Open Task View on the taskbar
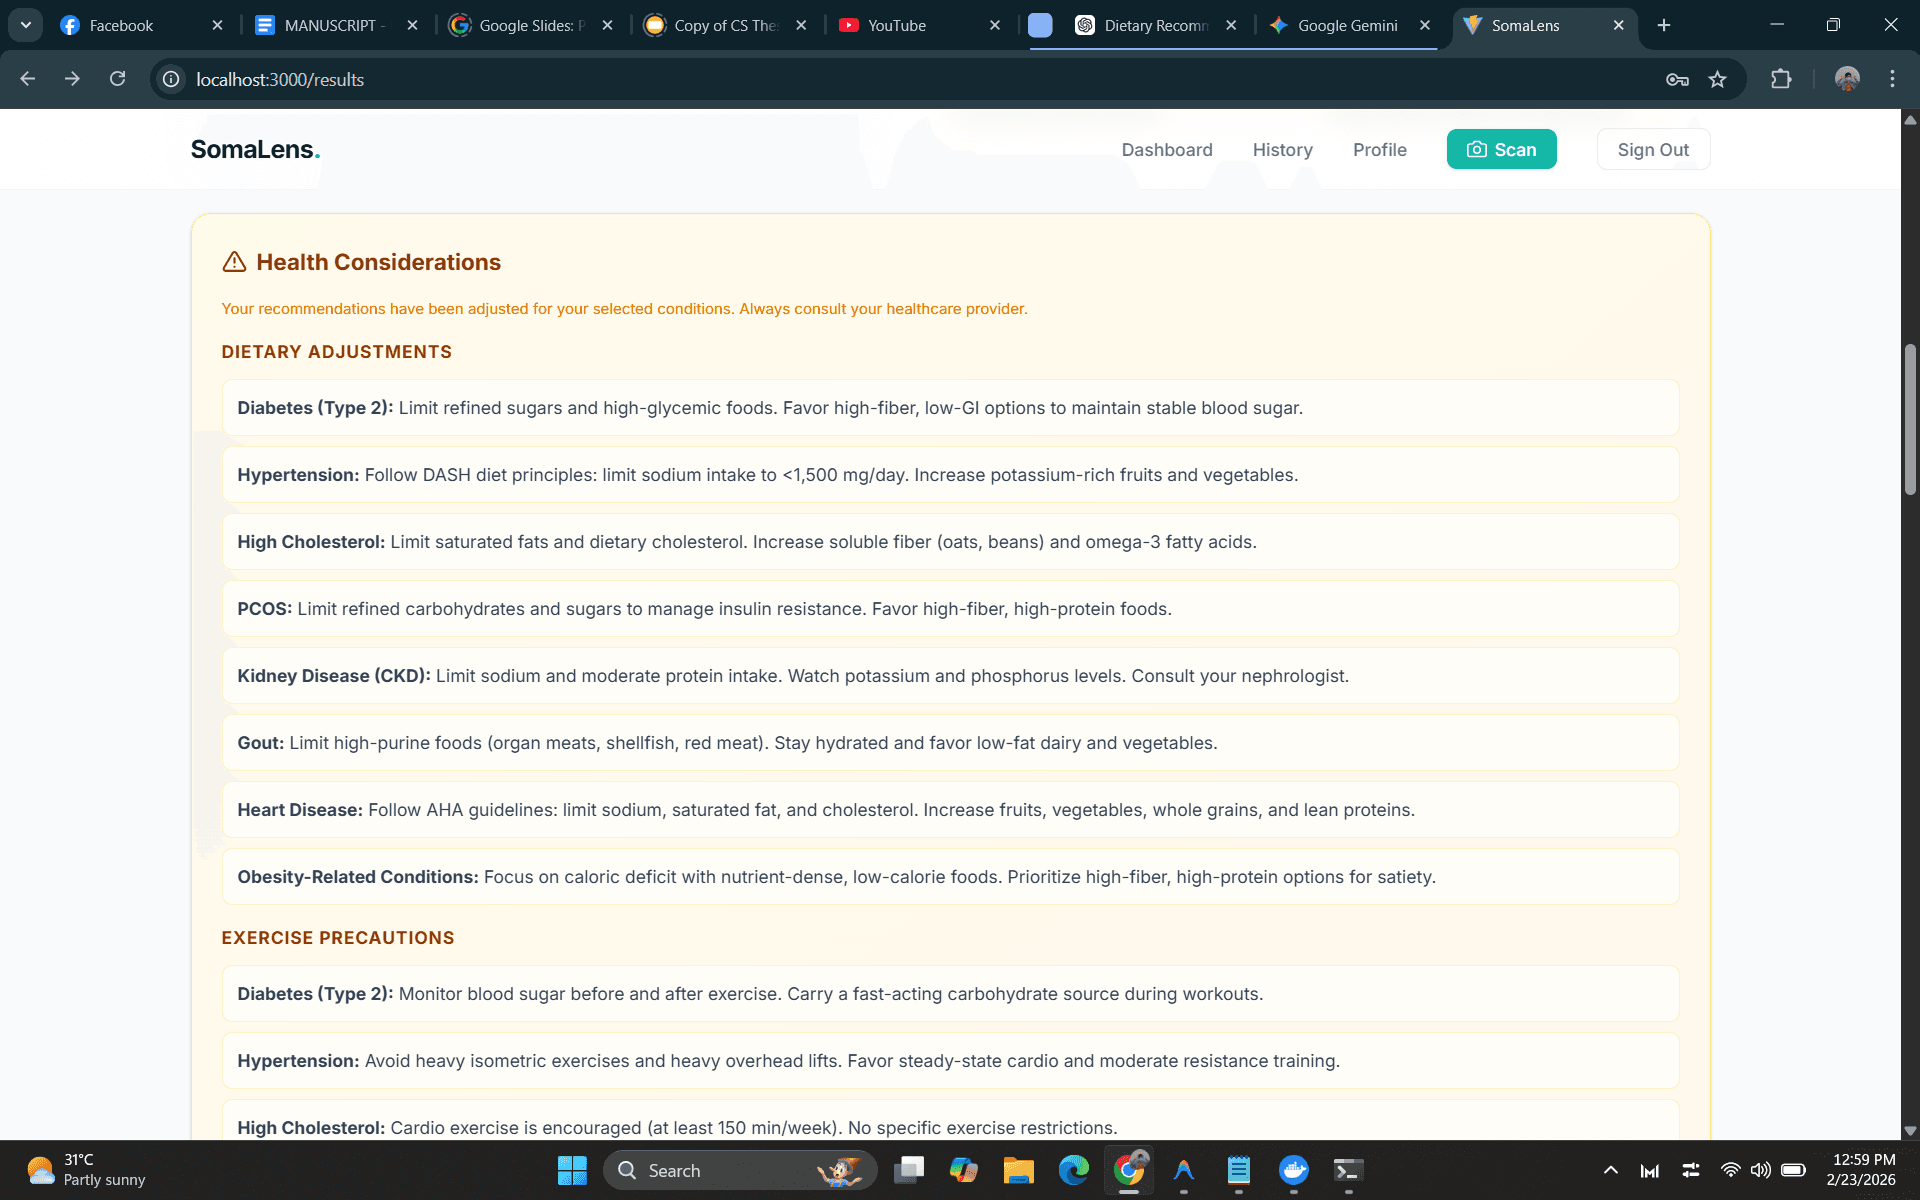Viewport: 1920px width, 1200px height. click(909, 1170)
